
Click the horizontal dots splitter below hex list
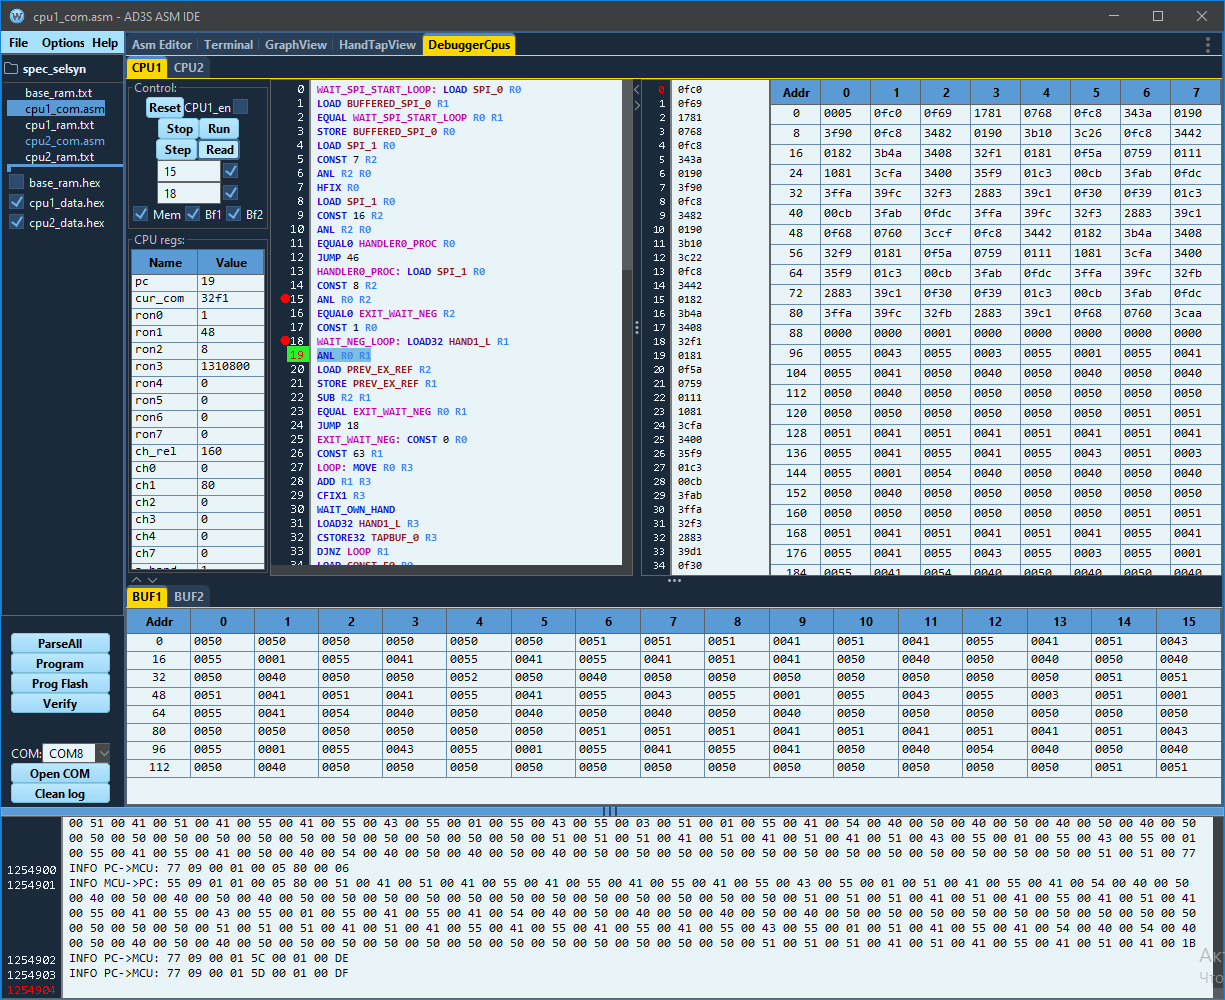(674, 580)
